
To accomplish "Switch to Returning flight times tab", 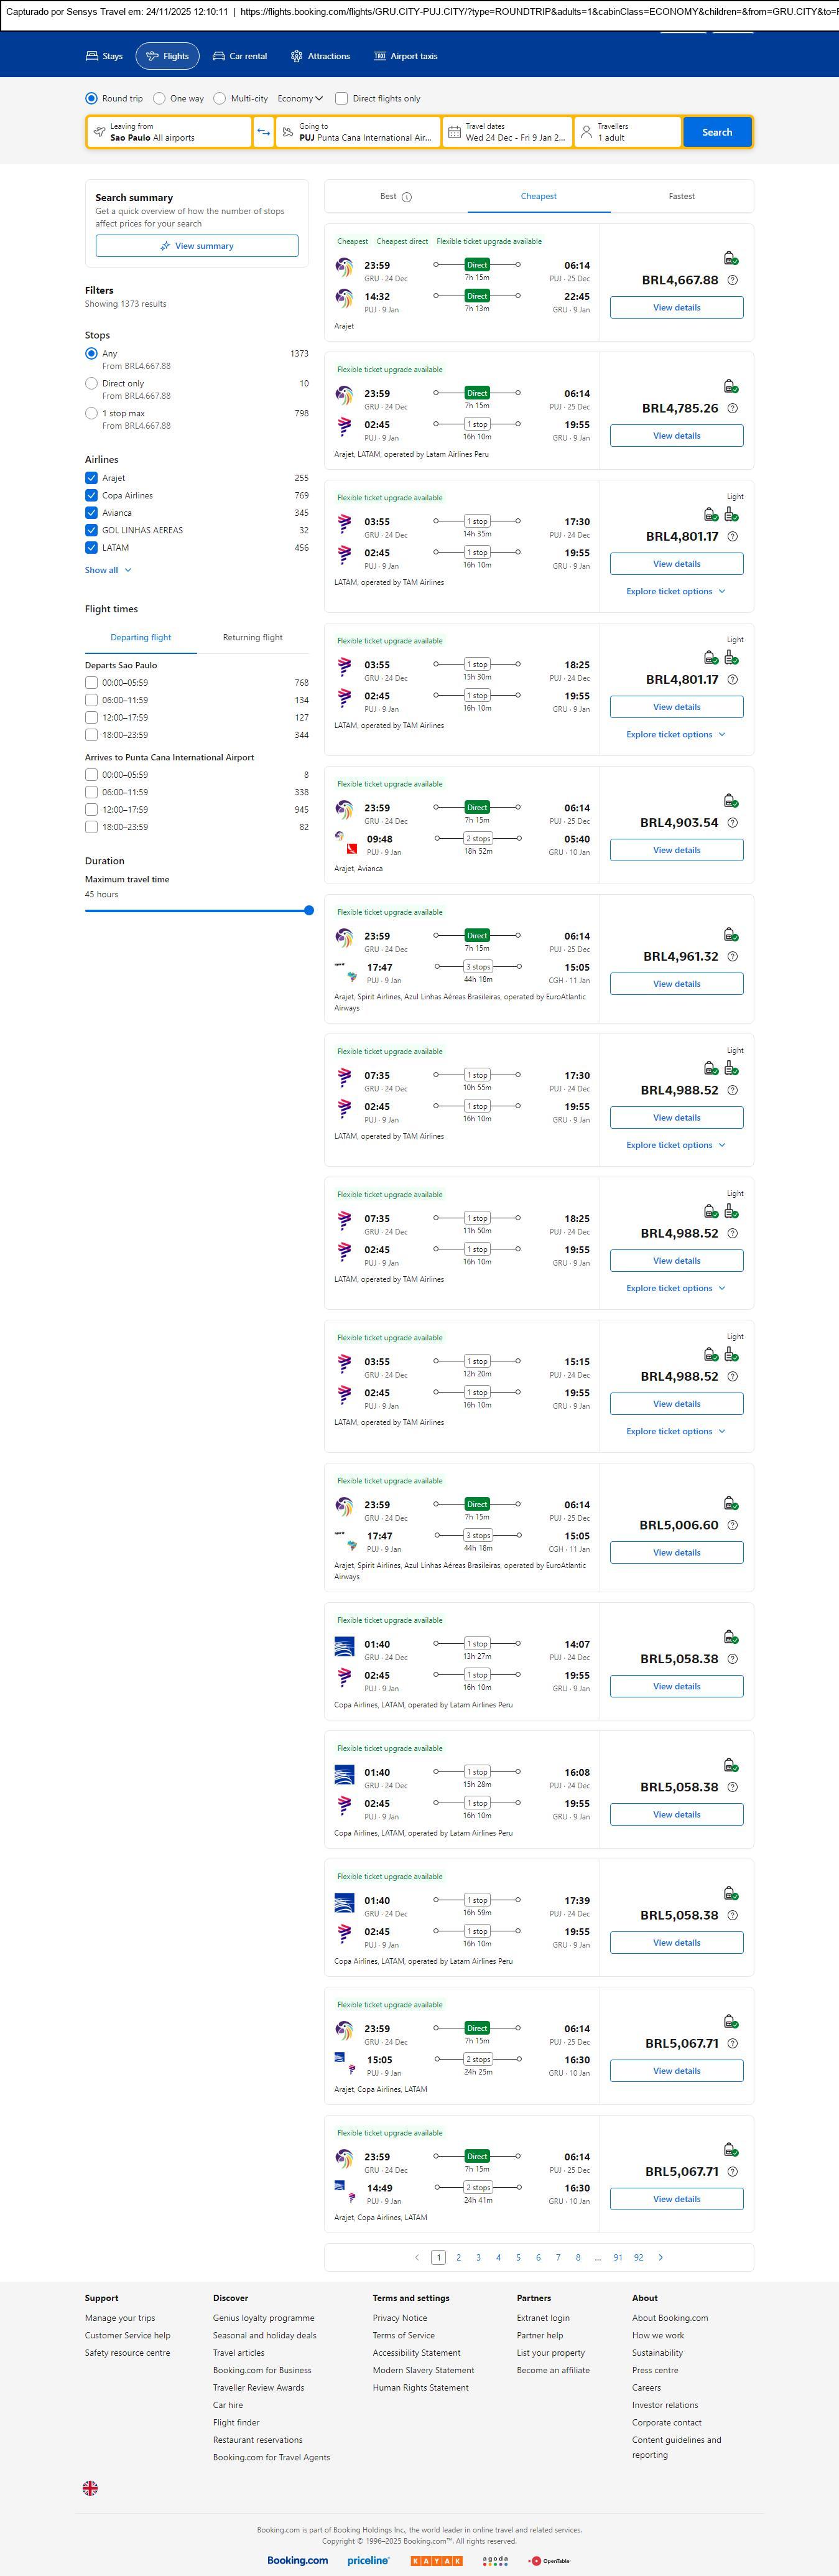I will 252,637.
